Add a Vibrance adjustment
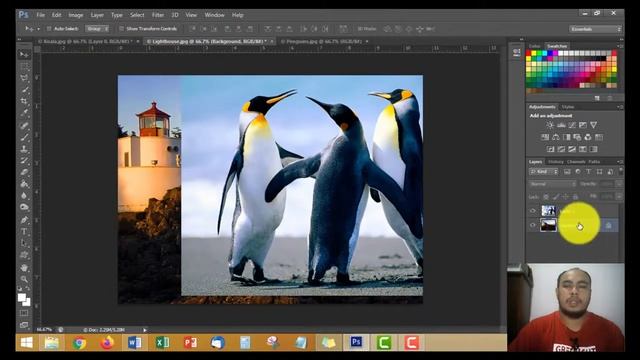640x360 pixels. tap(593, 125)
